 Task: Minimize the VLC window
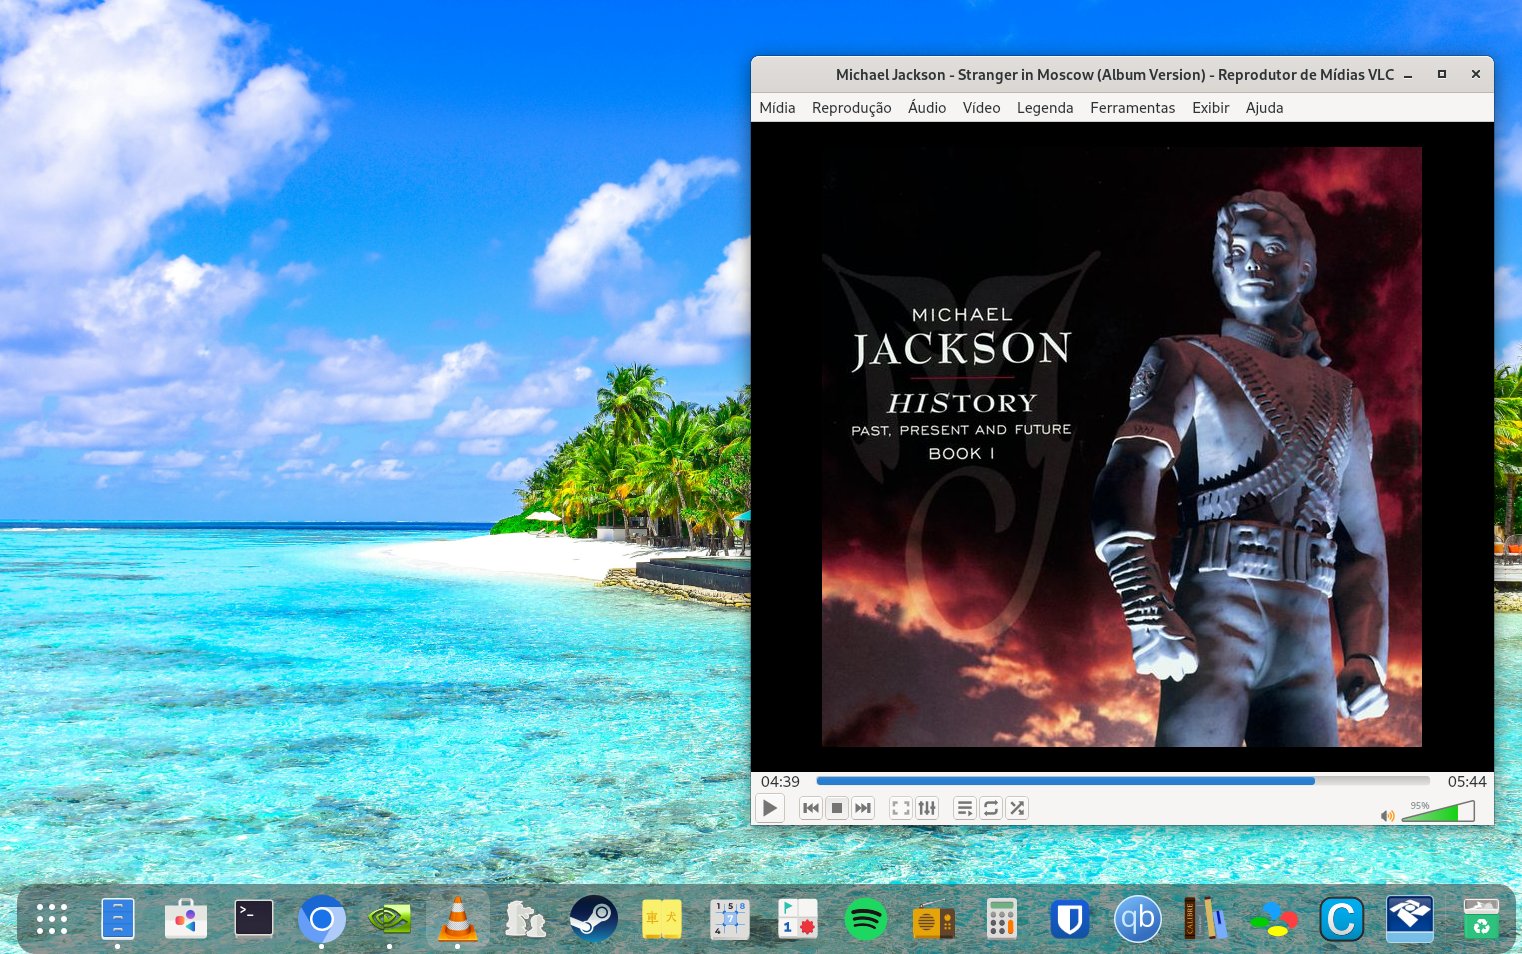click(1408, 75)
